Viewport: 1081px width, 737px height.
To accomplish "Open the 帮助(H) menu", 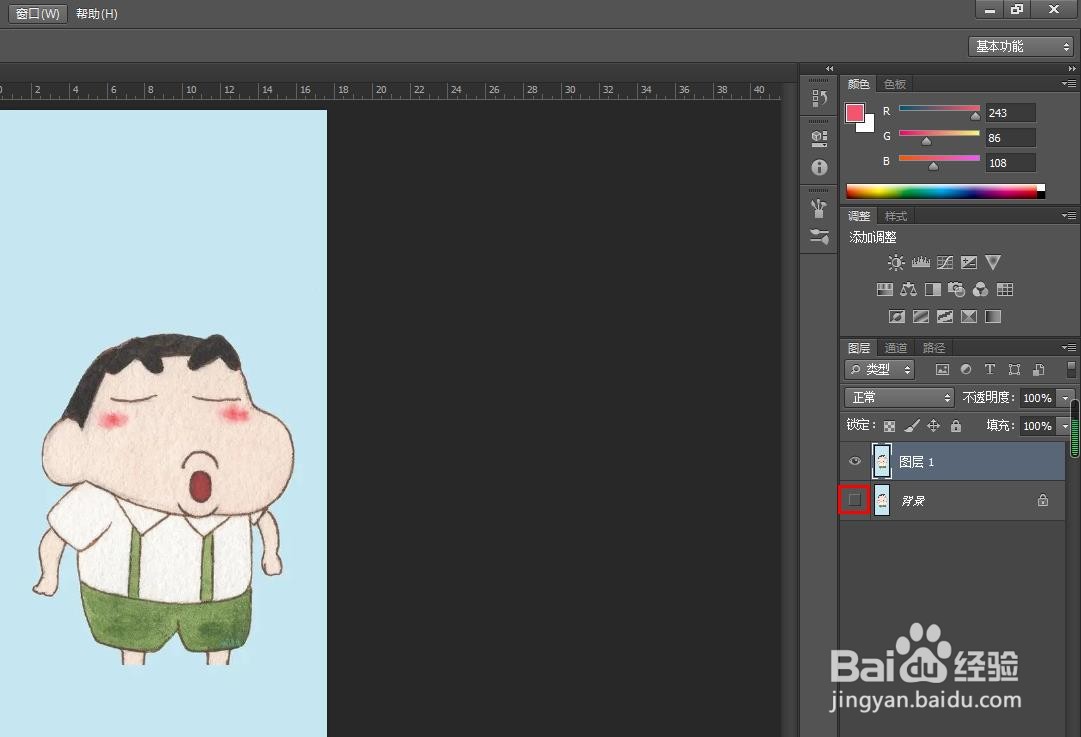I will click(x=97, y=14).
